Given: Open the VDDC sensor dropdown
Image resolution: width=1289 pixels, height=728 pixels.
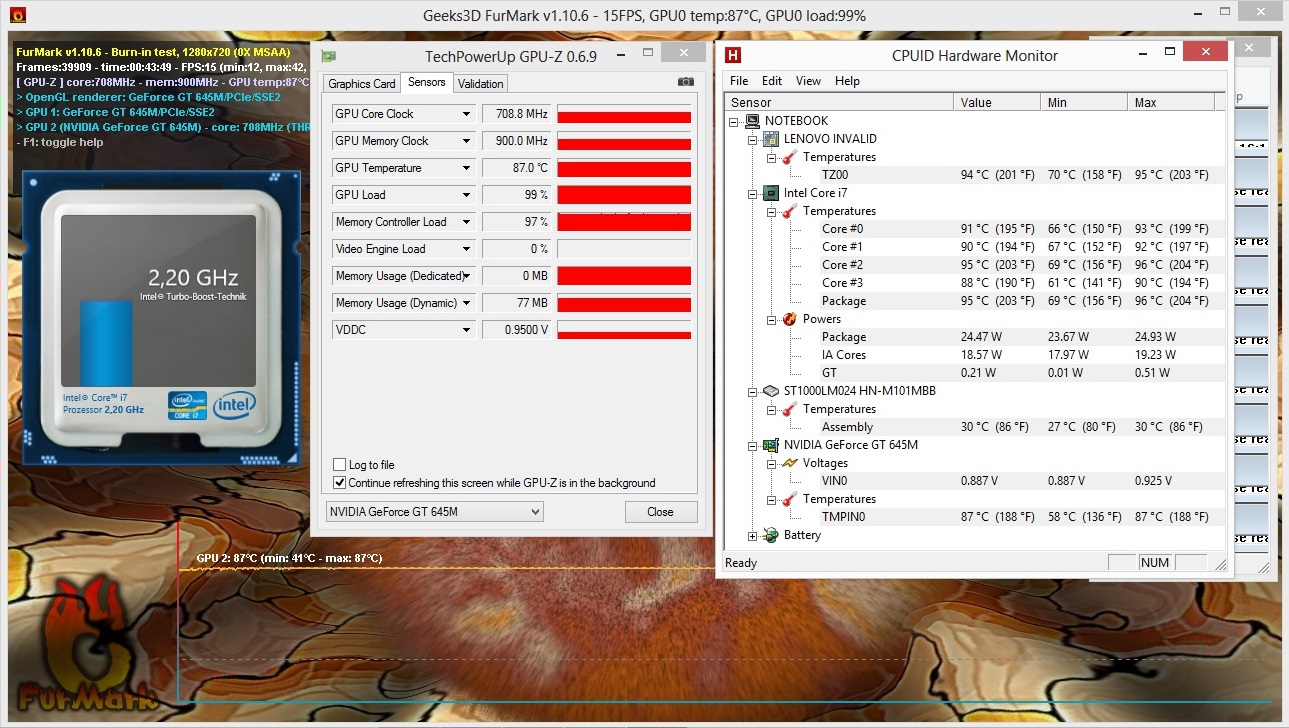Looking at the screenshot, I should pyautogui.click(x=466, y=330).
